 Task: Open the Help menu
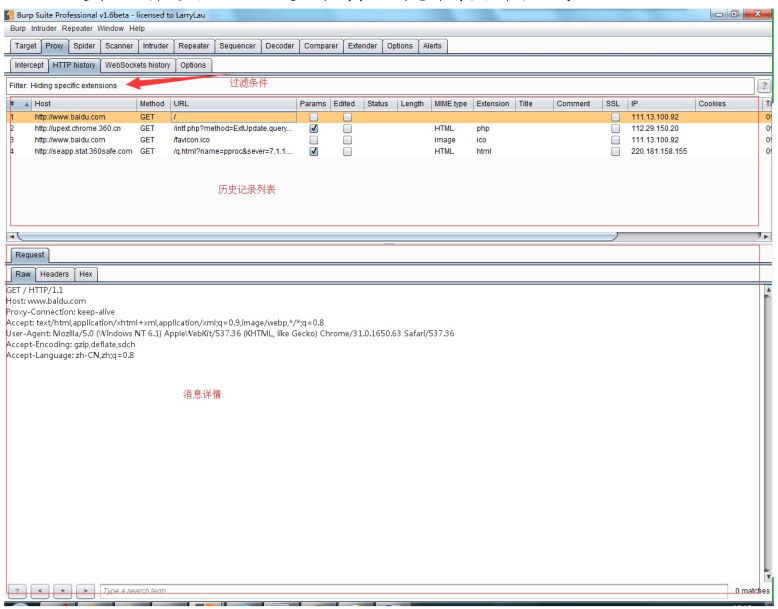click(x=137, y=28)
